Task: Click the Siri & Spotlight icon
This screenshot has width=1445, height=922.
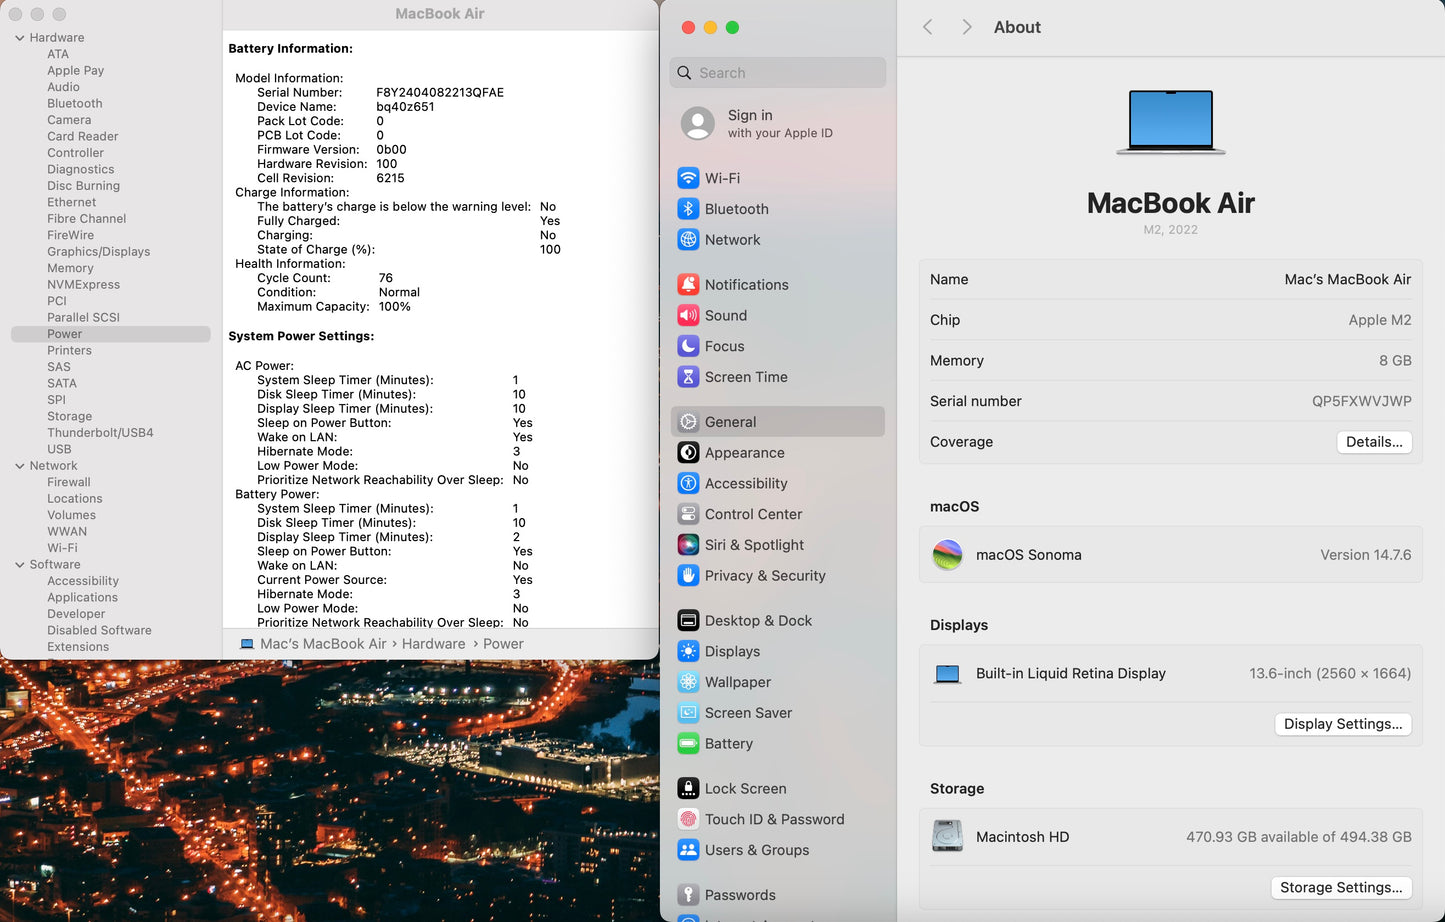Action: pyautogui.click(x=688, y=545)
